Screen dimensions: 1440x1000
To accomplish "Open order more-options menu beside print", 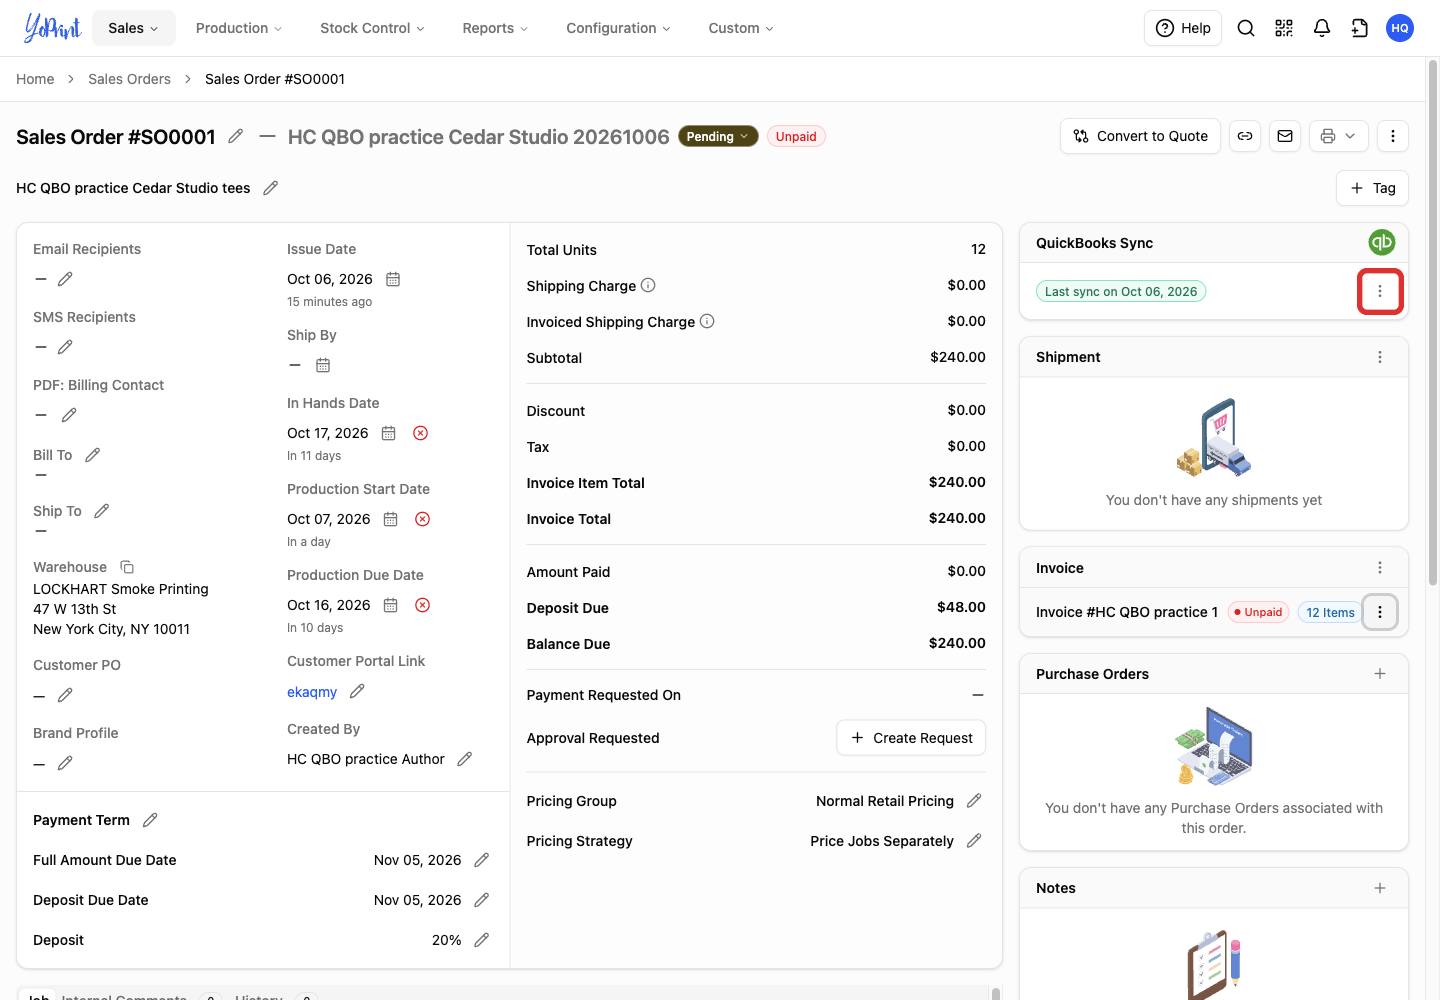I will pyautogui.click(x=1393, y=136).
